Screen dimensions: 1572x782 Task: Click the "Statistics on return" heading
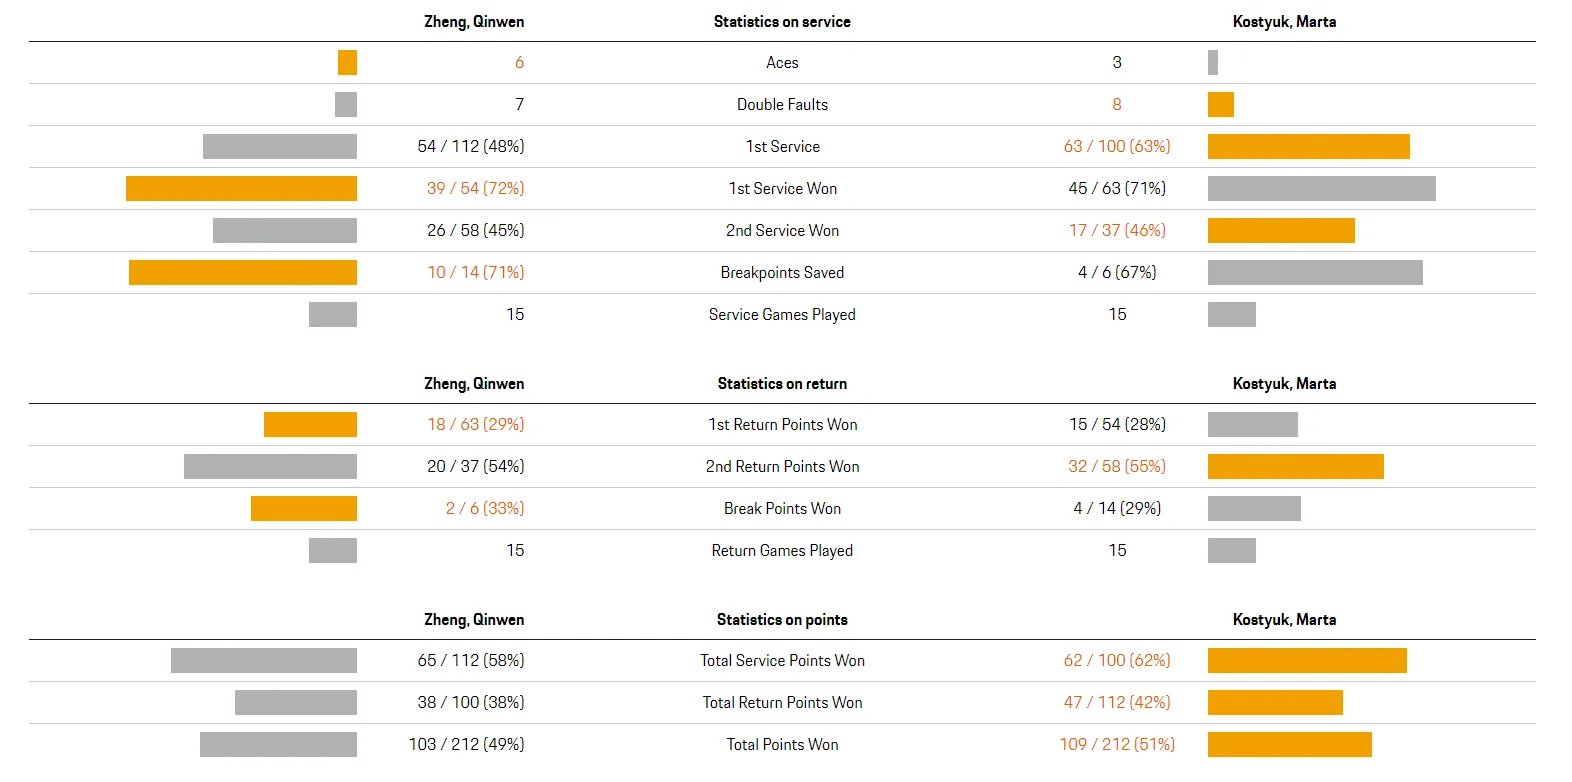point(782,383)
